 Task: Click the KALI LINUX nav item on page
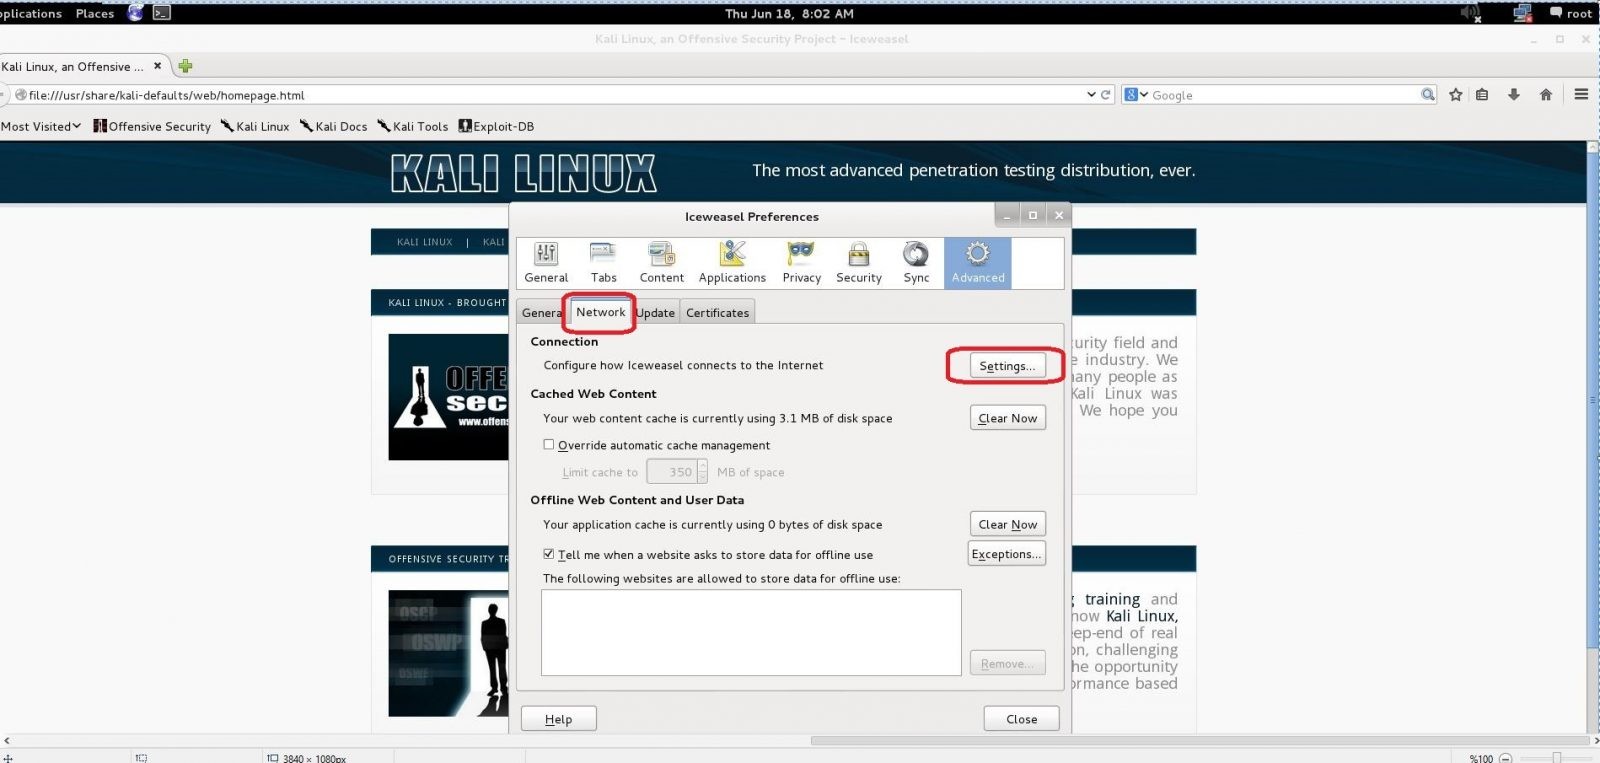[x=424, y=242]
